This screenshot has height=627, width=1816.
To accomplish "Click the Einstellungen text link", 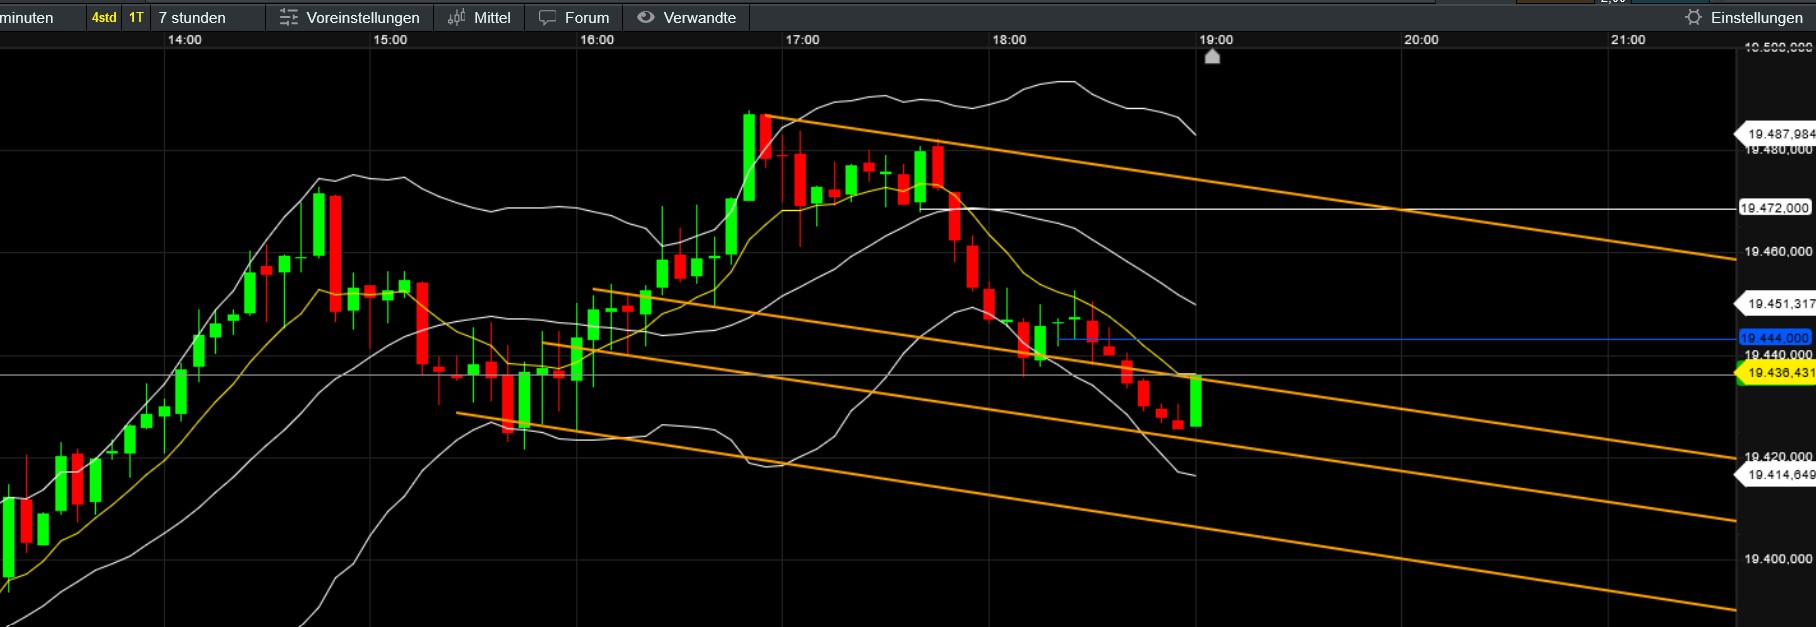I will [x=1757, y=17].
